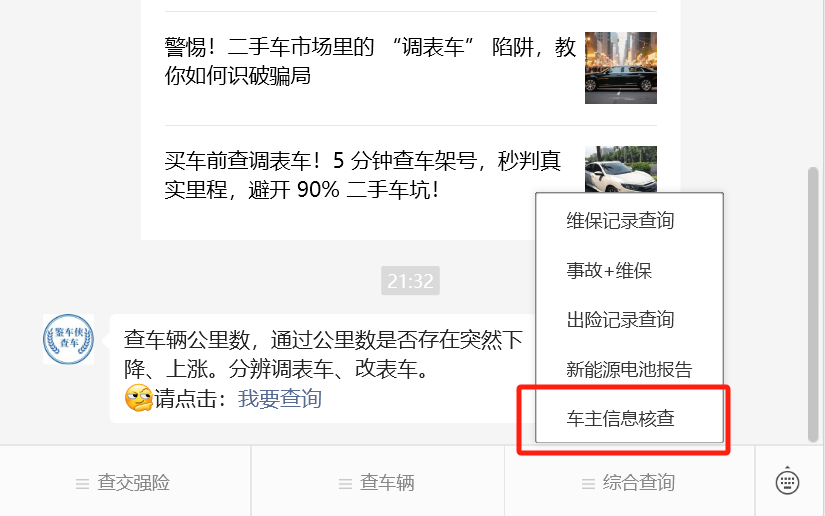825x516 pixels.
Task: Click the hamburger icon beside 查车辆
Action: (345, 483)
